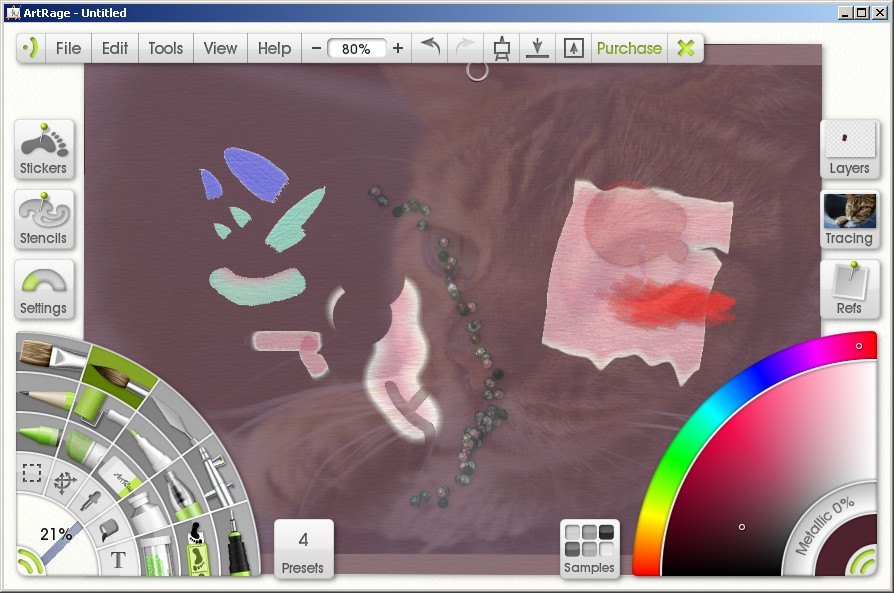Select the Text tool
Image resolution: width=894 pixels, height=593 pixels.
117,558
